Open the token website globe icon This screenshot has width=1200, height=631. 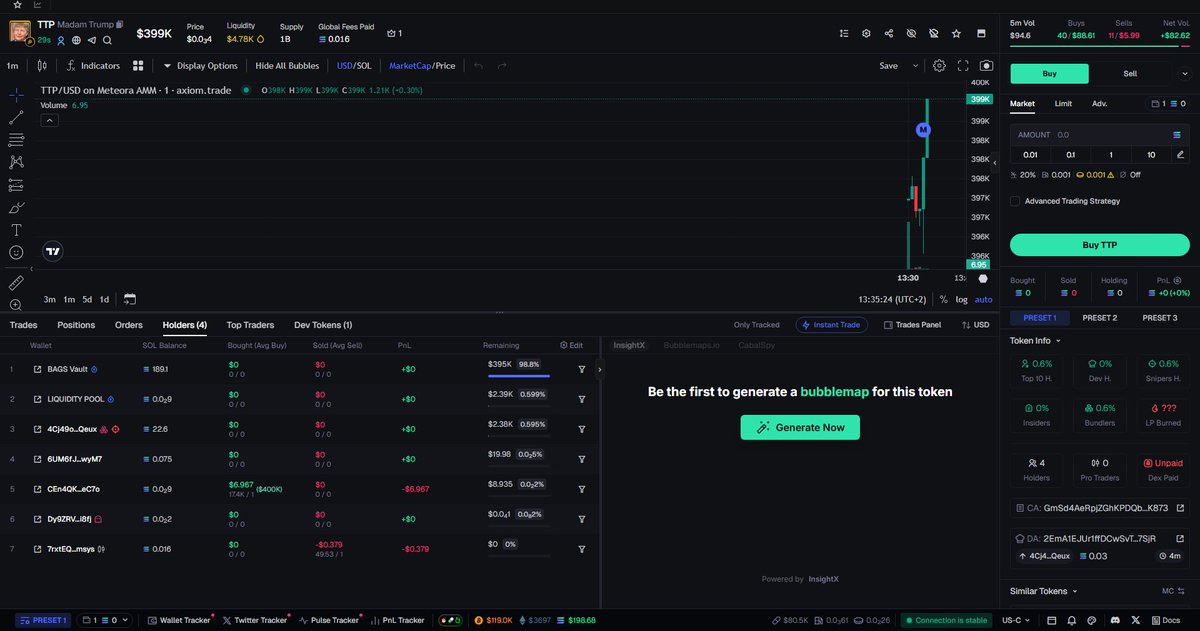point(76,40)
